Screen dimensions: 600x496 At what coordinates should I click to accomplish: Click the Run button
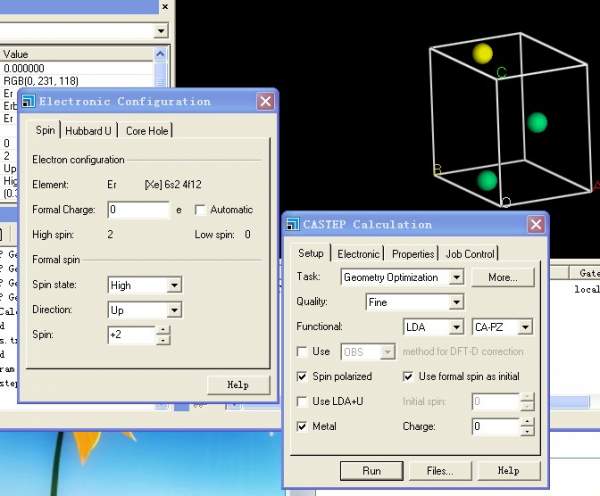[x=371, y=470]
